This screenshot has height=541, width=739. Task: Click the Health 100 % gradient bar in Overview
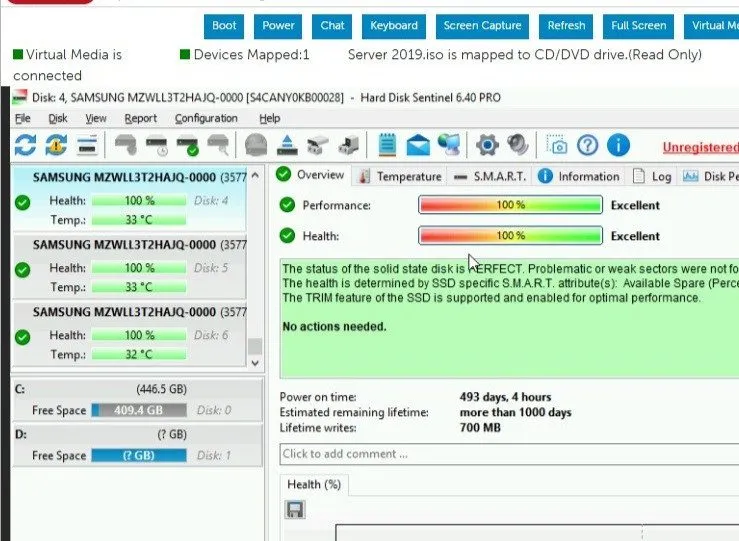tap(510, 235)
